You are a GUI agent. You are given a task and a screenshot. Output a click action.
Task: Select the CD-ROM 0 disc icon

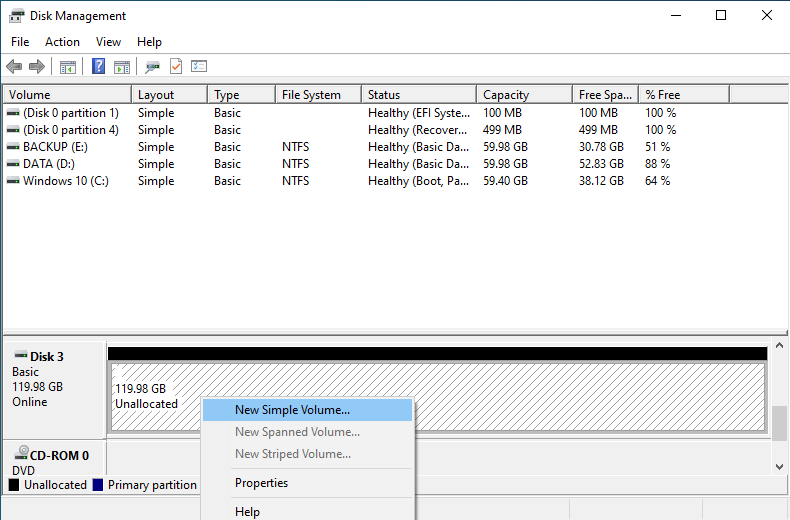tap(21, 452)
